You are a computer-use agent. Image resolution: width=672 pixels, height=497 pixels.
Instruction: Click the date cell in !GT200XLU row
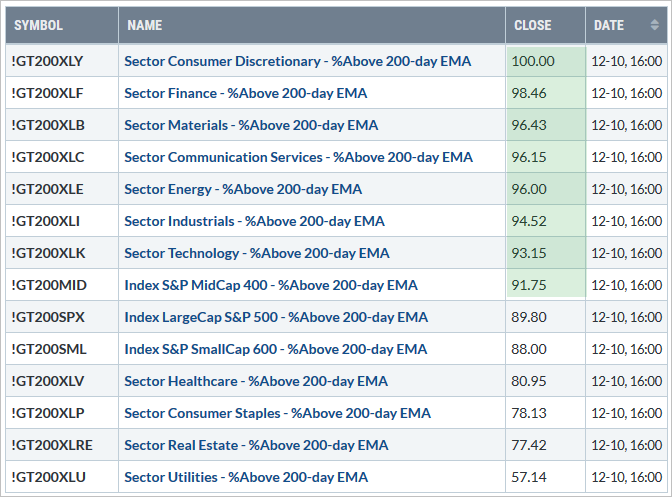click(x=627, y=477)
